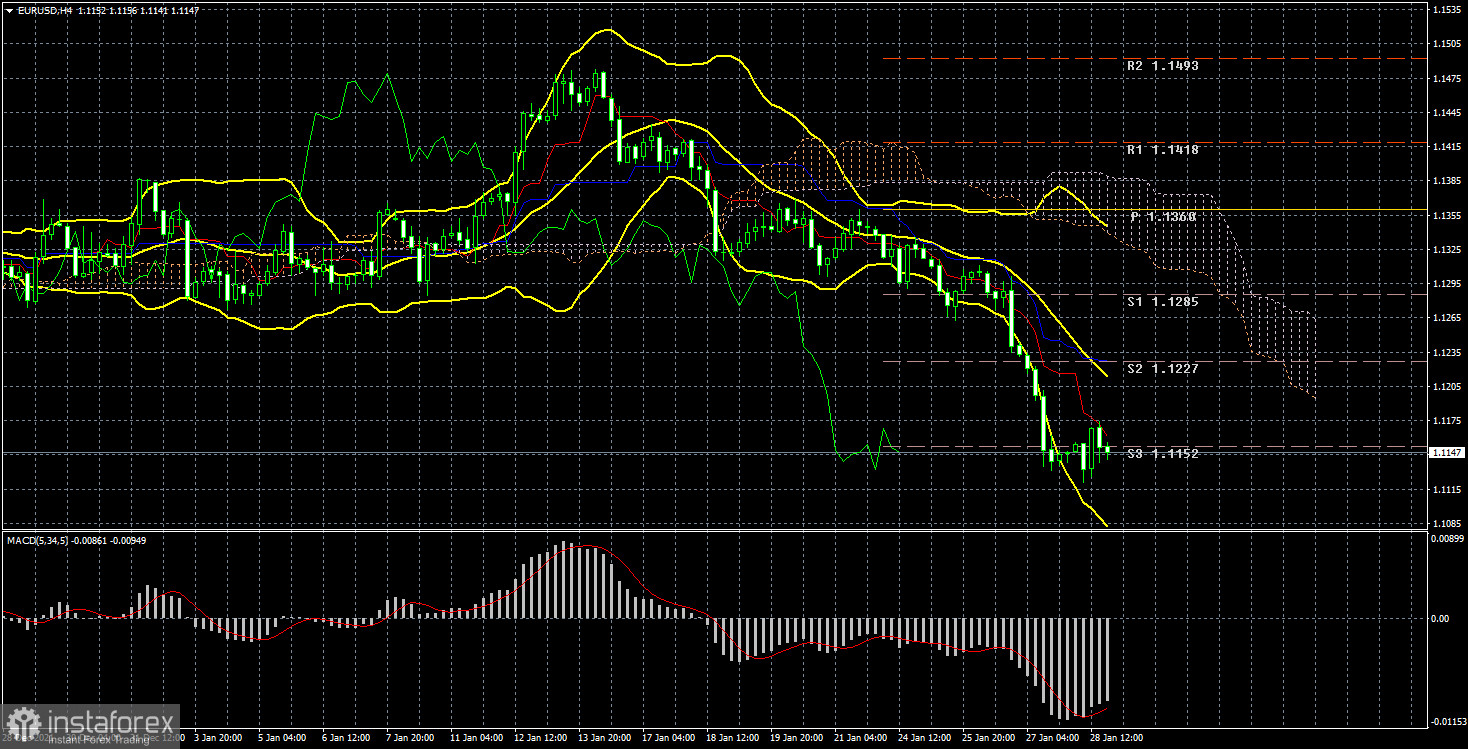Click price axis value 1.1175
The height and width of the screenshot is (749, 1468).
tap(1445, 420)
